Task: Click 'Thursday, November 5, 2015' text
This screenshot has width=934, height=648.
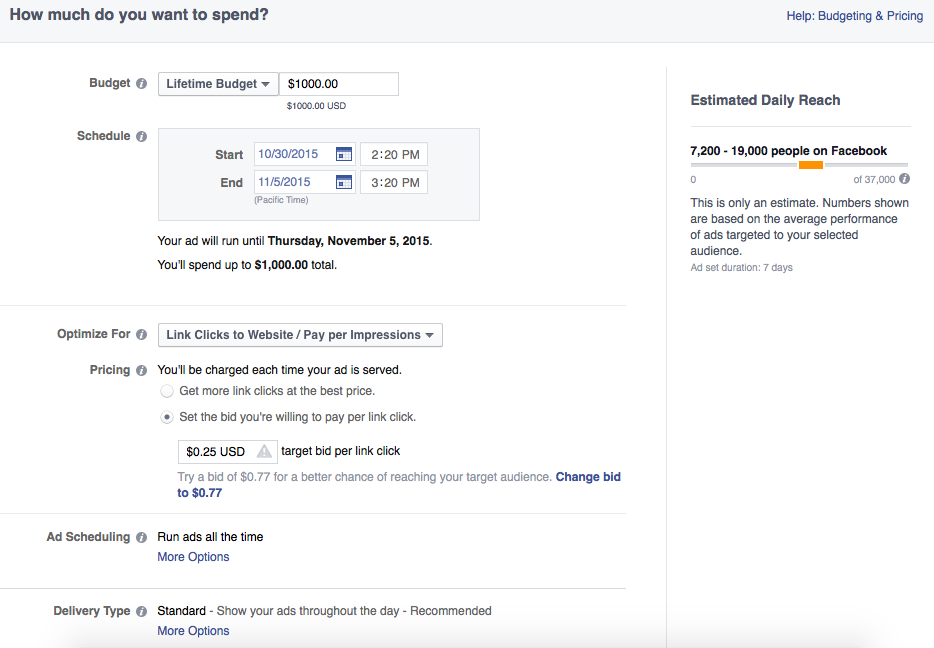Action: (348, 241)
